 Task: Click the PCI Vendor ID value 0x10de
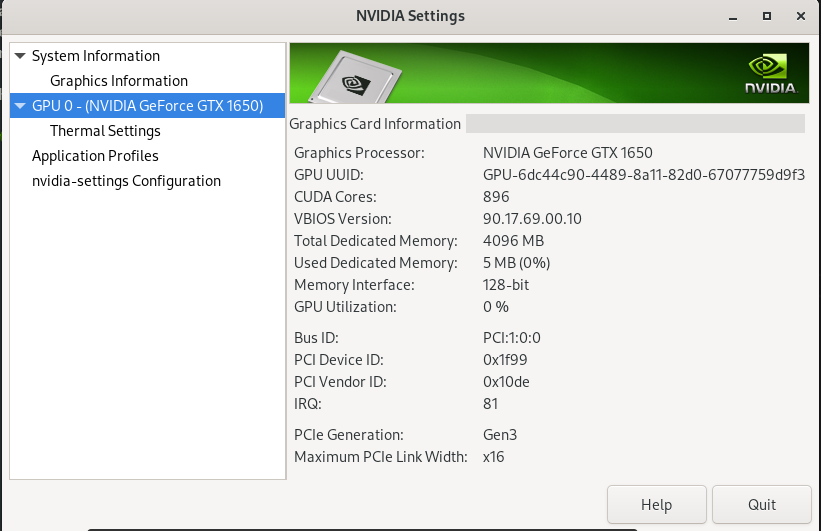[x=506, y=382]
